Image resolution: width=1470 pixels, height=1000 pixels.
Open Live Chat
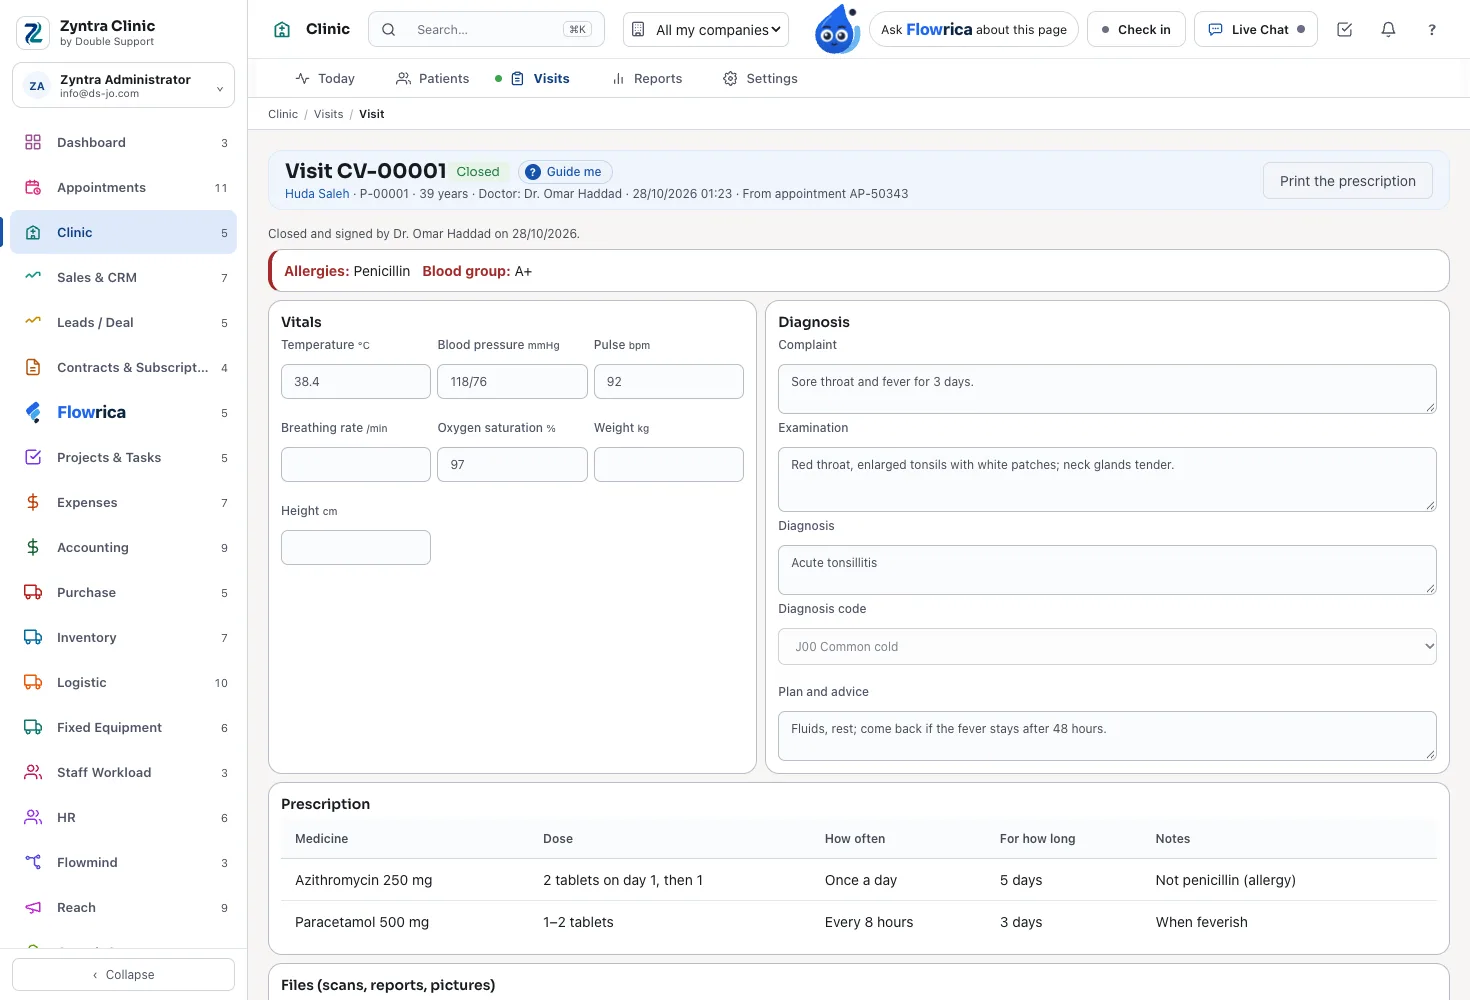(1256, 30)
